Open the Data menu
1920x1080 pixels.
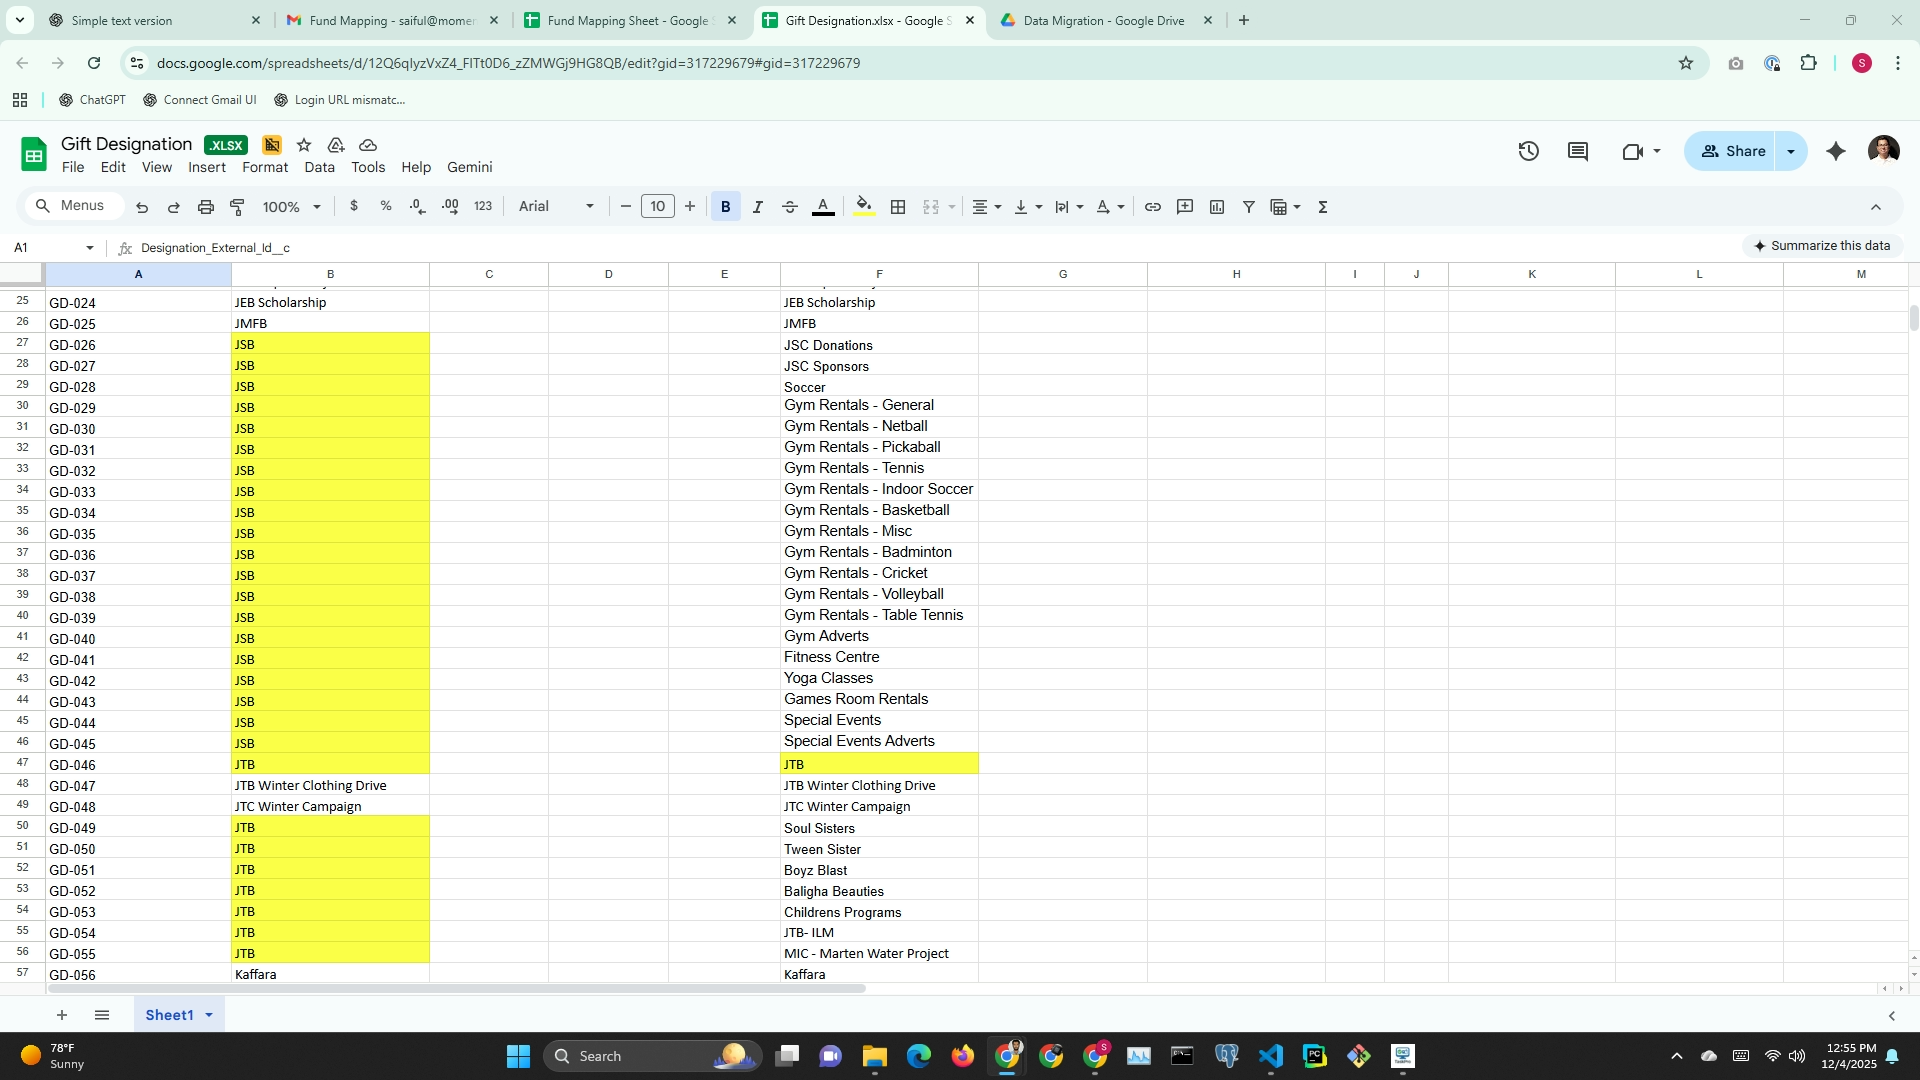click(x=319, y=167)
